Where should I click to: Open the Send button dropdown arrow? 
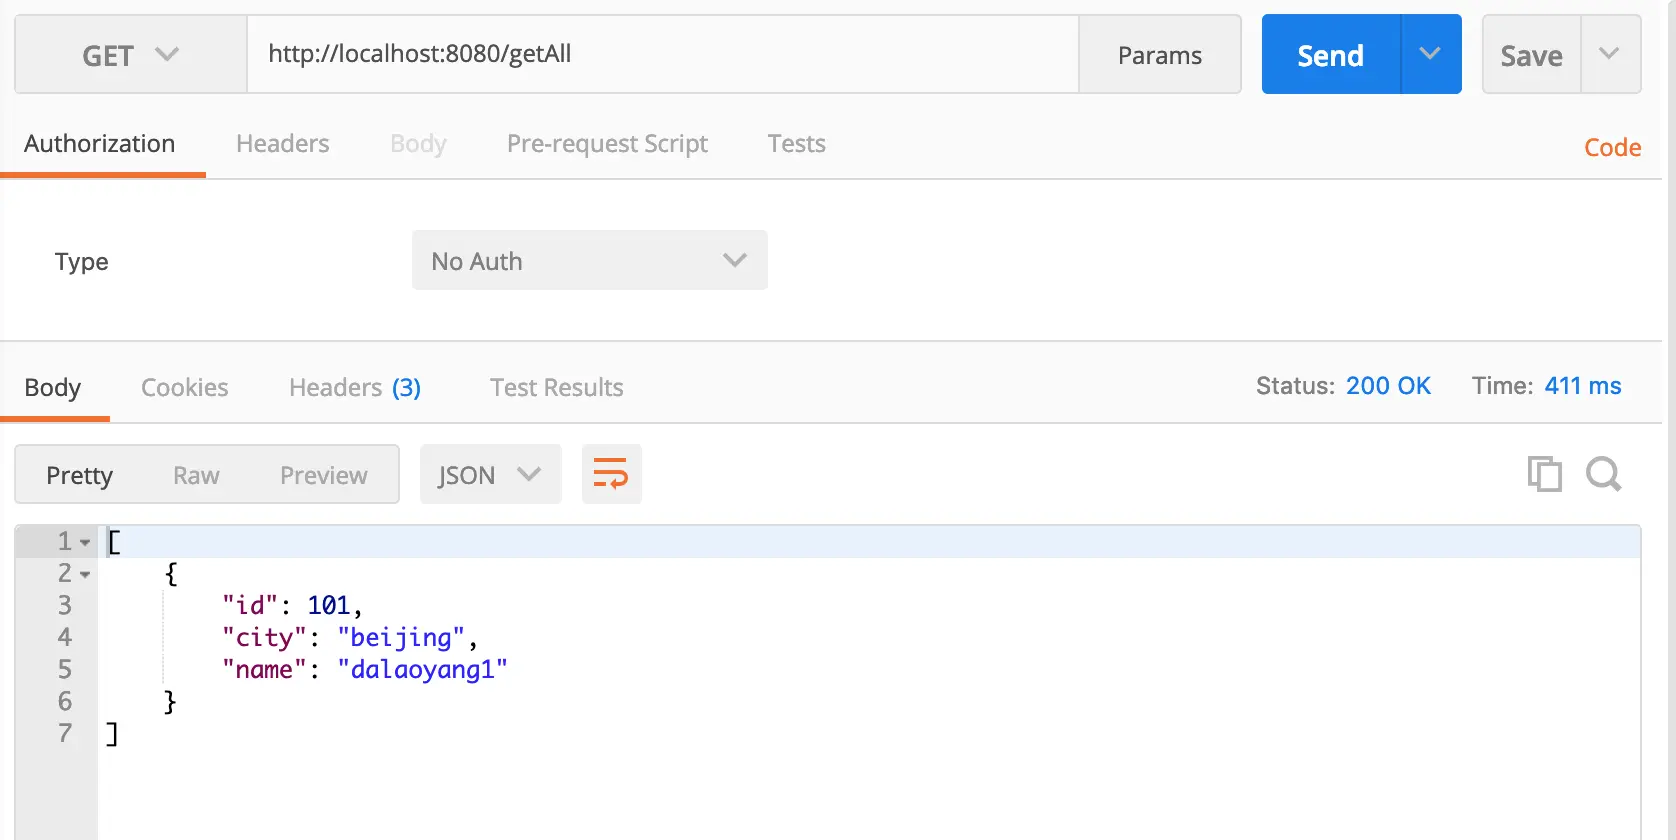[x=1430, y=55]
